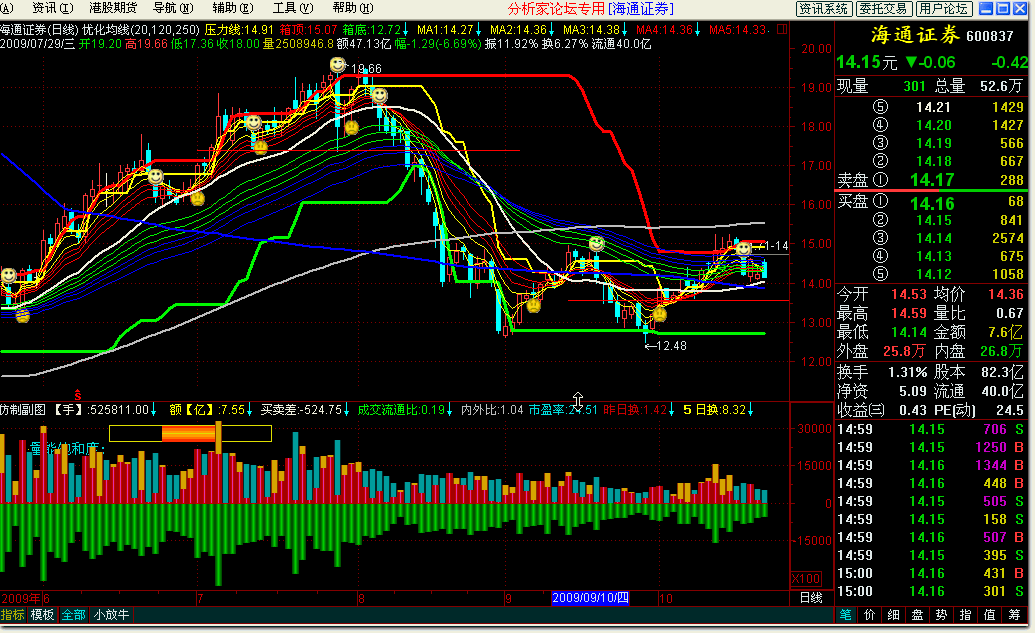
Task: Switch to the 值 tab
Action: 989,615
